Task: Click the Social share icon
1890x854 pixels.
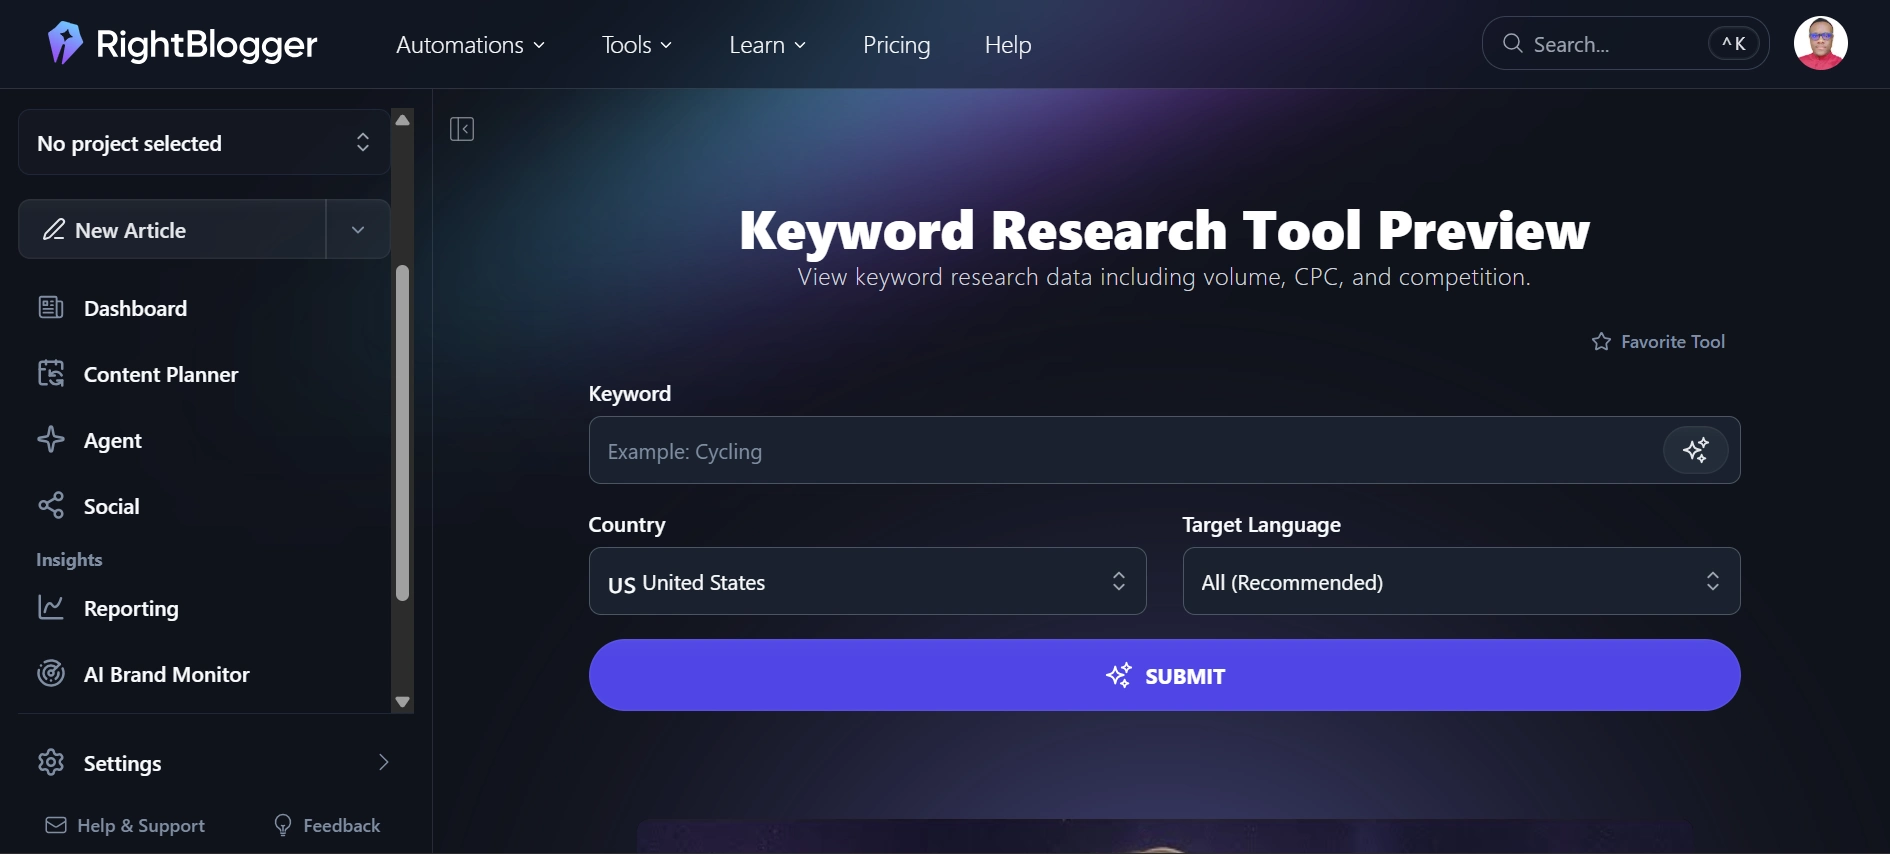Action: tap(51, 506)
